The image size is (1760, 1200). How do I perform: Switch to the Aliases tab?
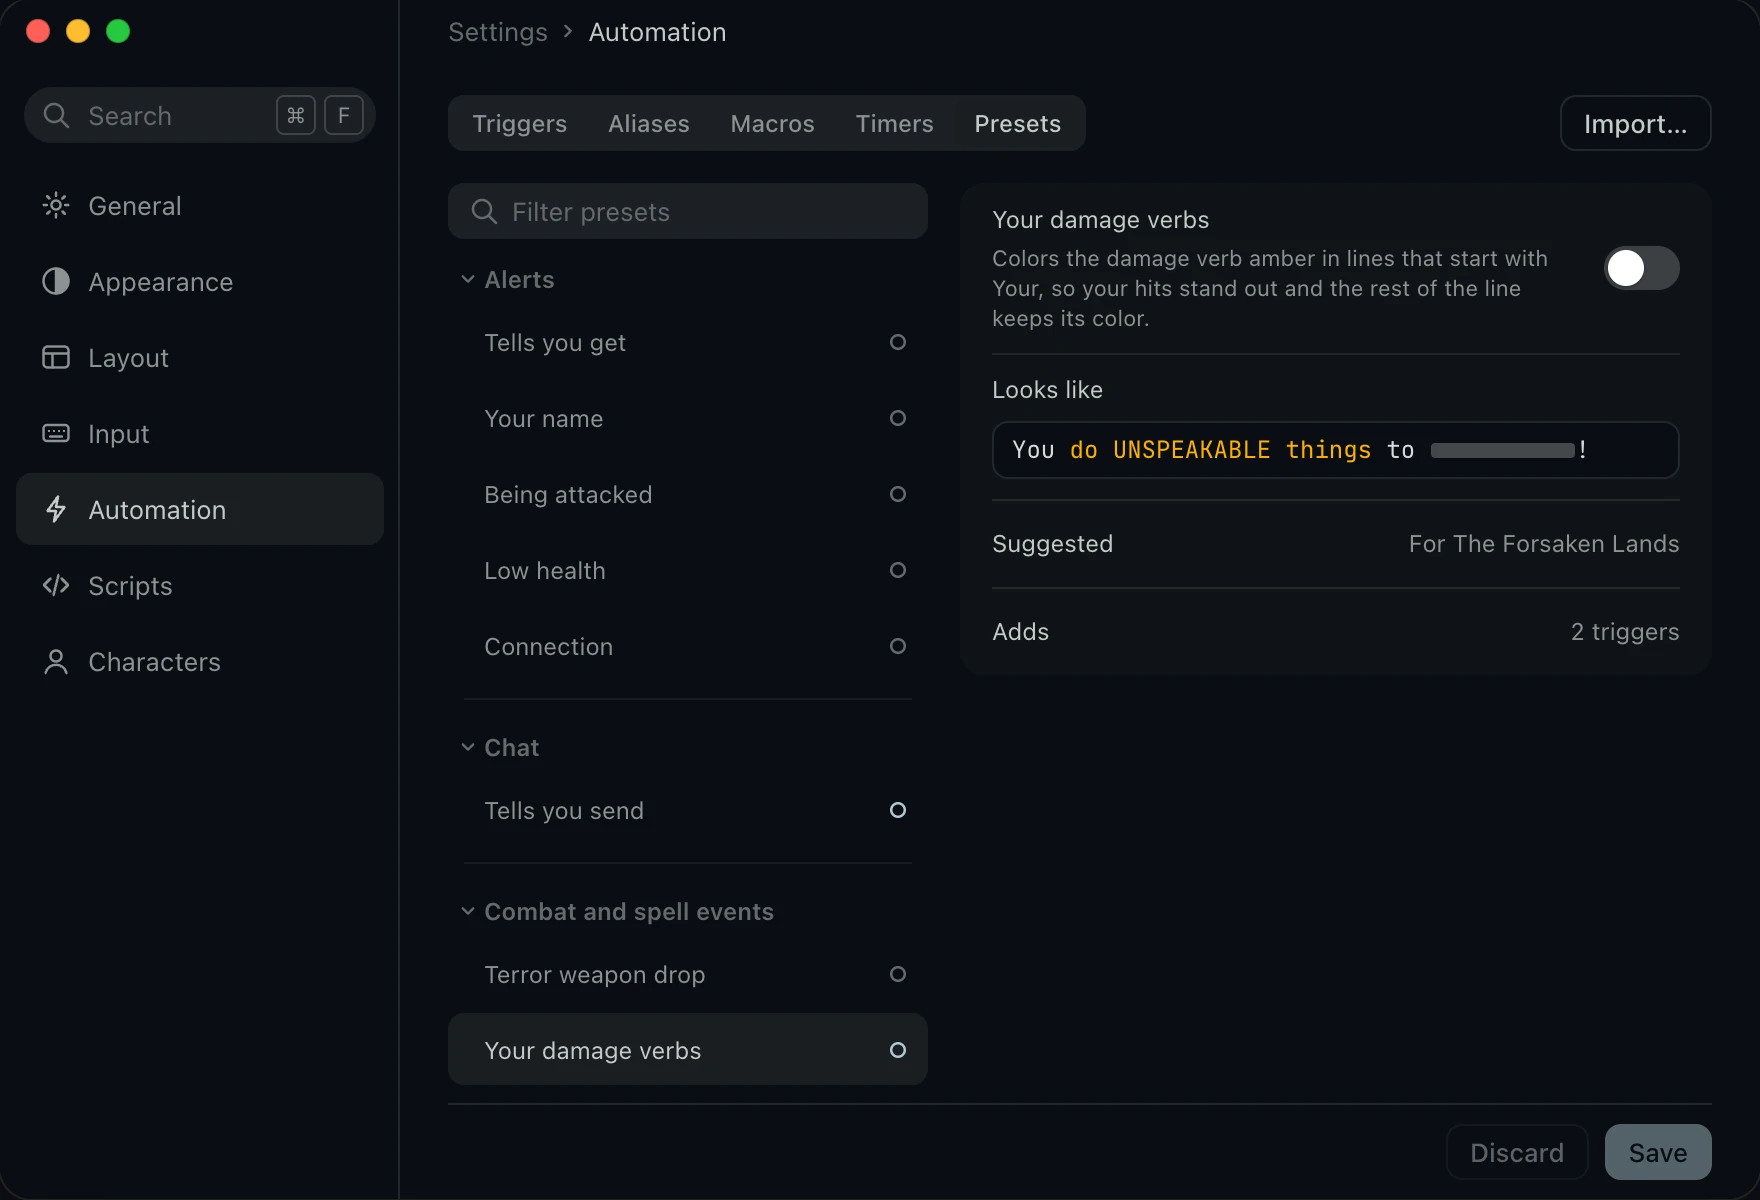[x=649, y=123]
